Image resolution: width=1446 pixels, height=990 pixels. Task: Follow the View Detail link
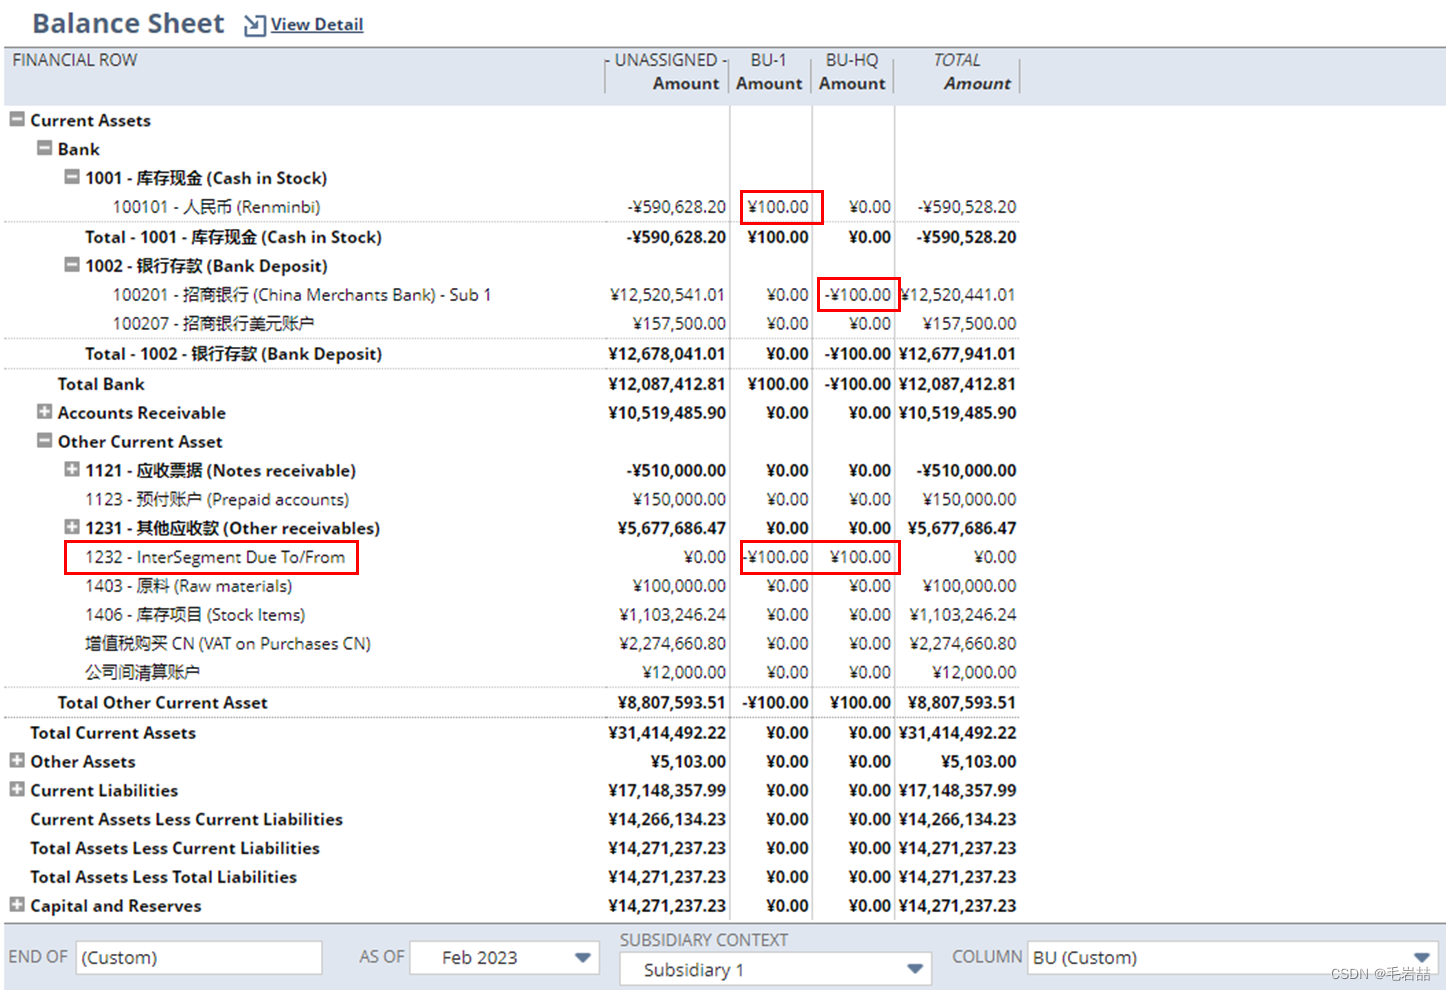tap(313, 25)
